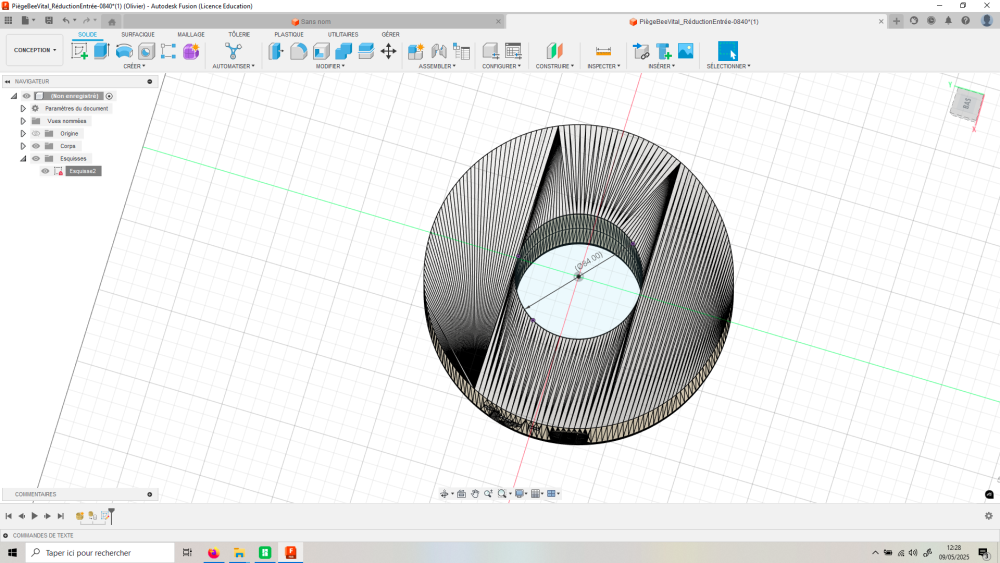
Task: Click the Insert Derive icon
Action: coord(641,51)
